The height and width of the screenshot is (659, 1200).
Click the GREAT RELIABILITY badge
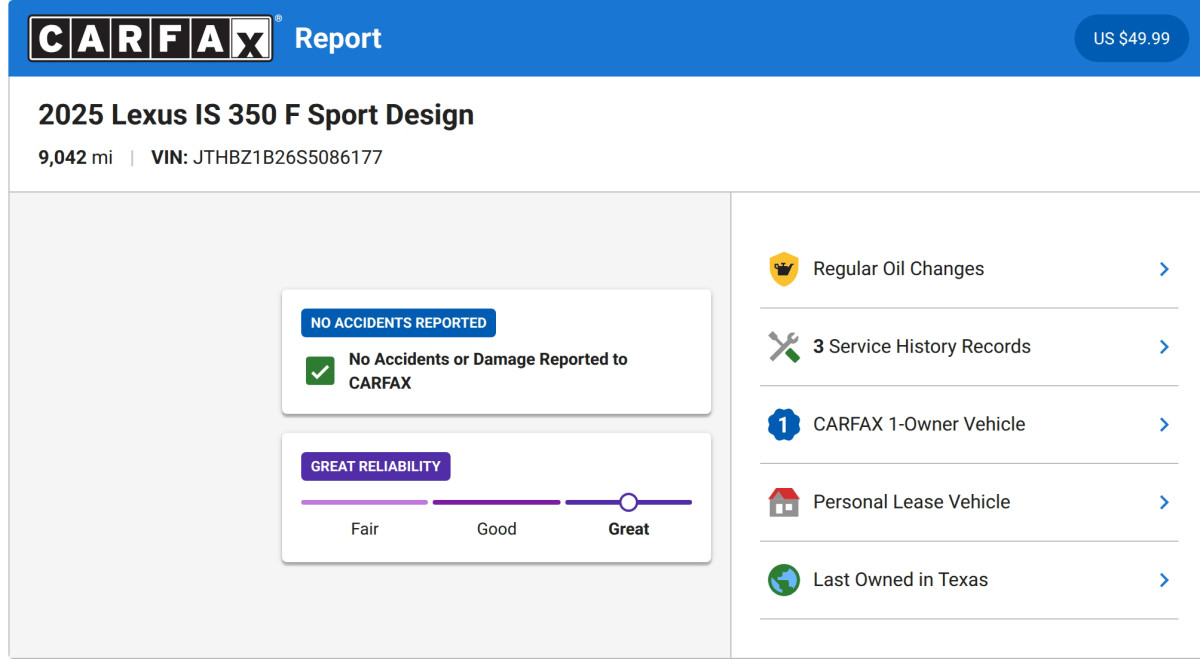click(x=375, y=466)
